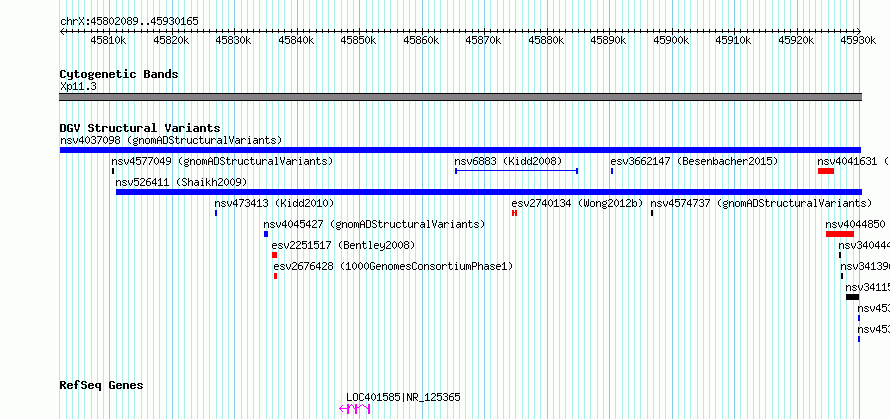Click the 45930k ruler tick label
The height and width of the screenshot is (419, 890).
[x=859, y=40]
